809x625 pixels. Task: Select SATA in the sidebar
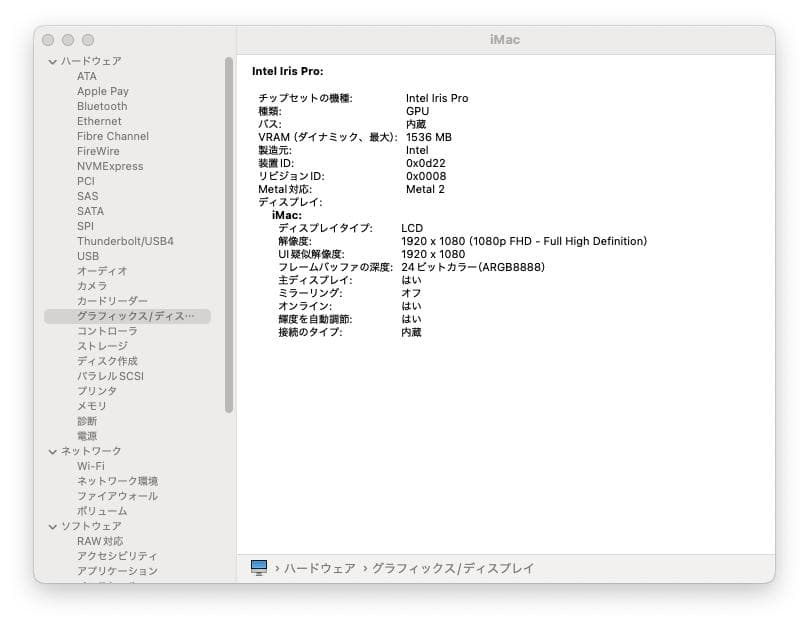click(x=90, y=211)
